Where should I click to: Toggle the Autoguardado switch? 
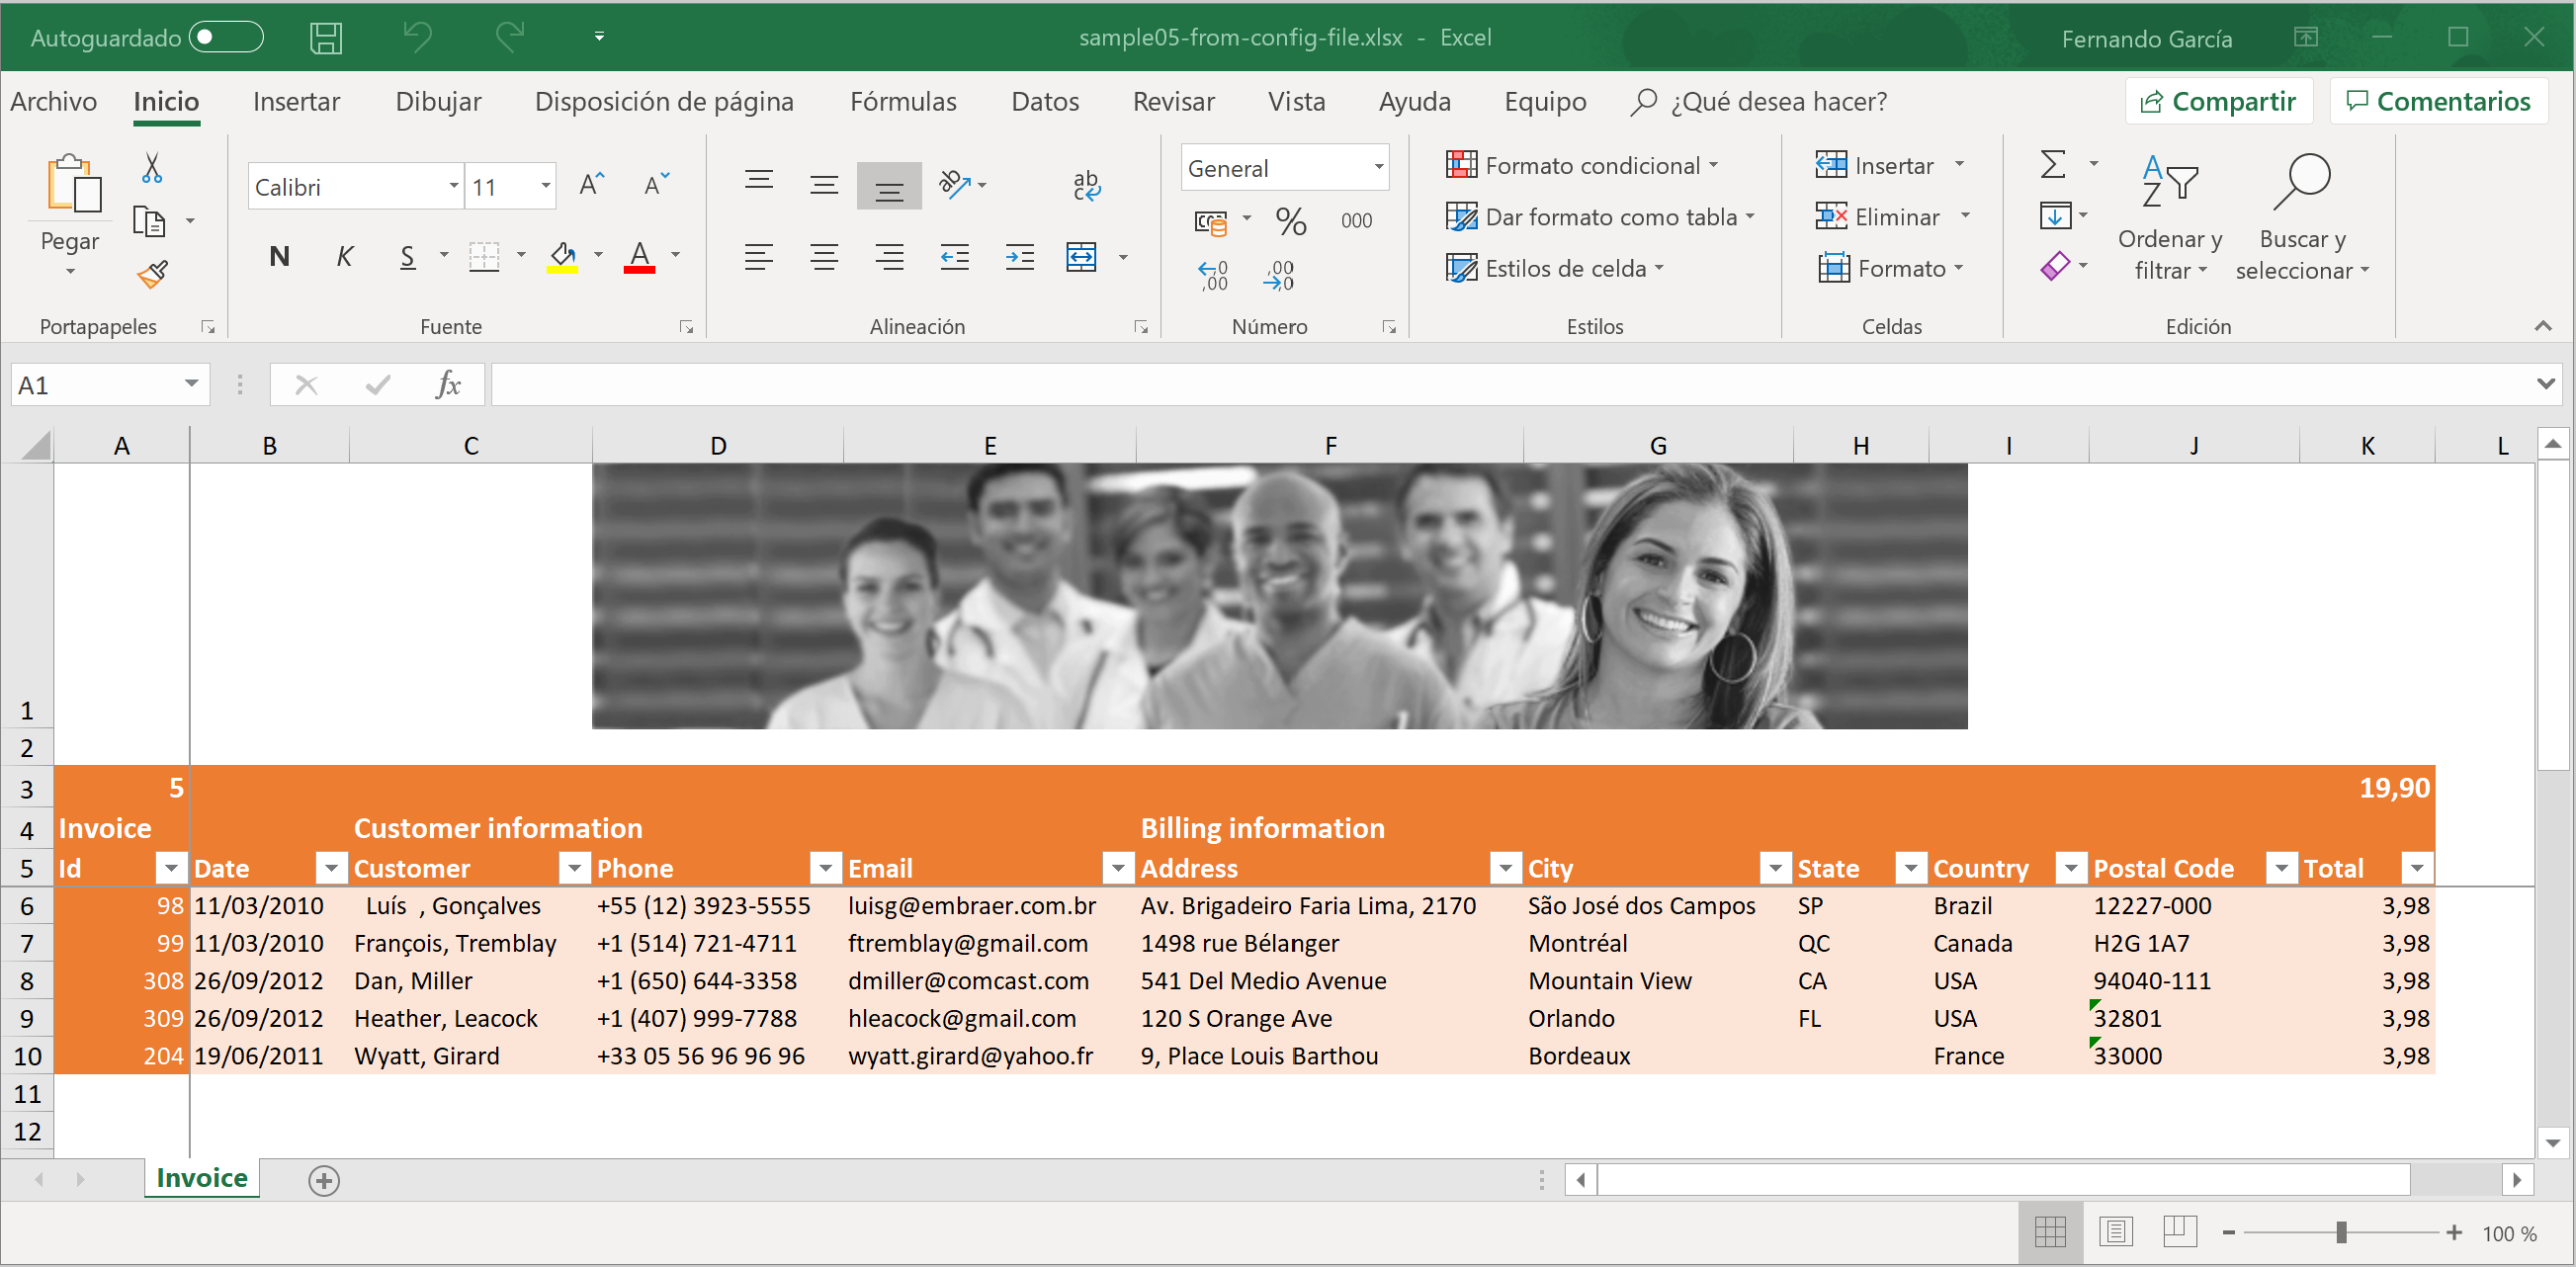(226, 38)
